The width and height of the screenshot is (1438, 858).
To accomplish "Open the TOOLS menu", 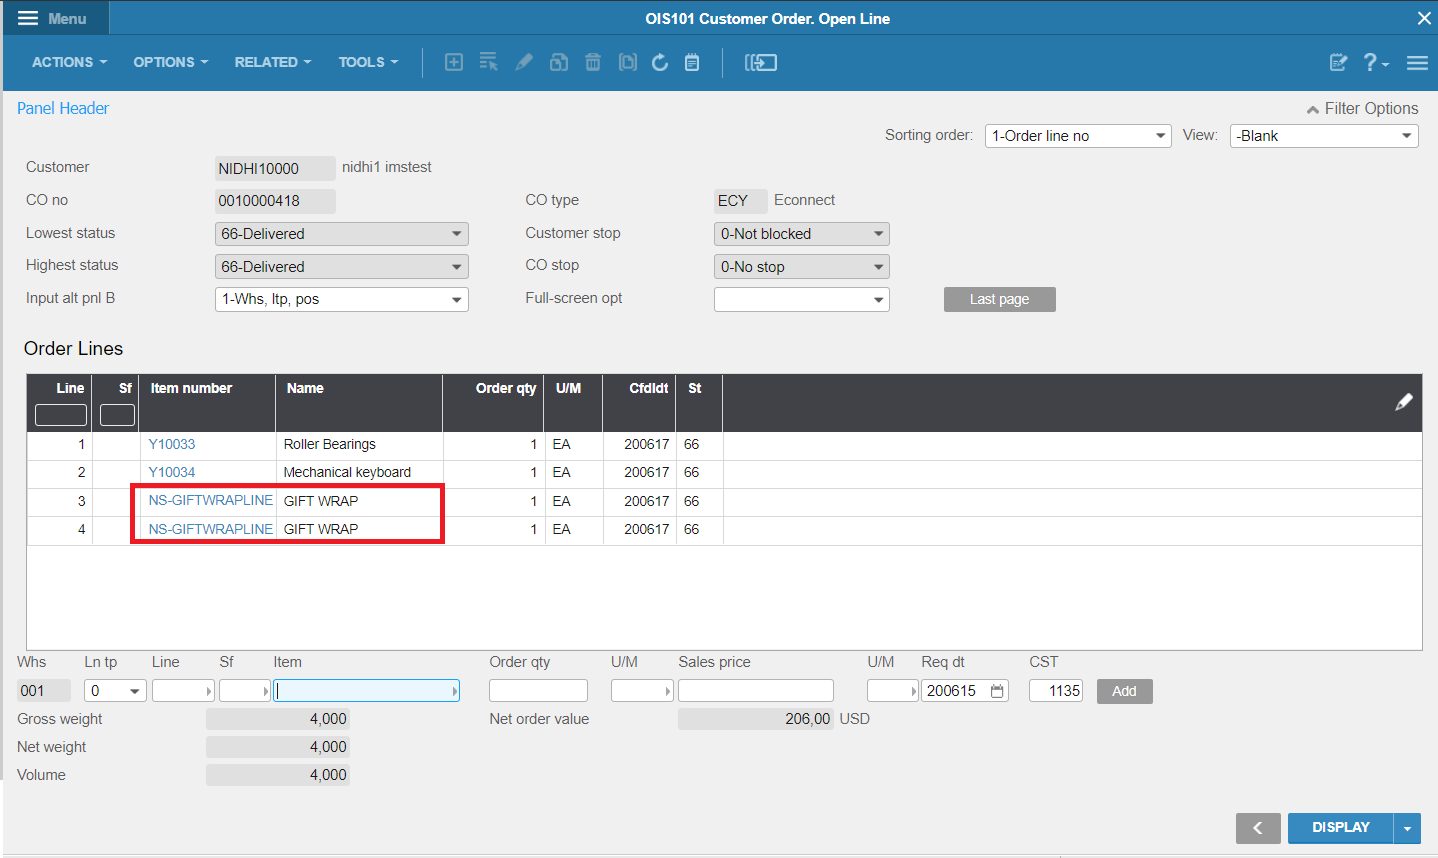I will point(368,62).
